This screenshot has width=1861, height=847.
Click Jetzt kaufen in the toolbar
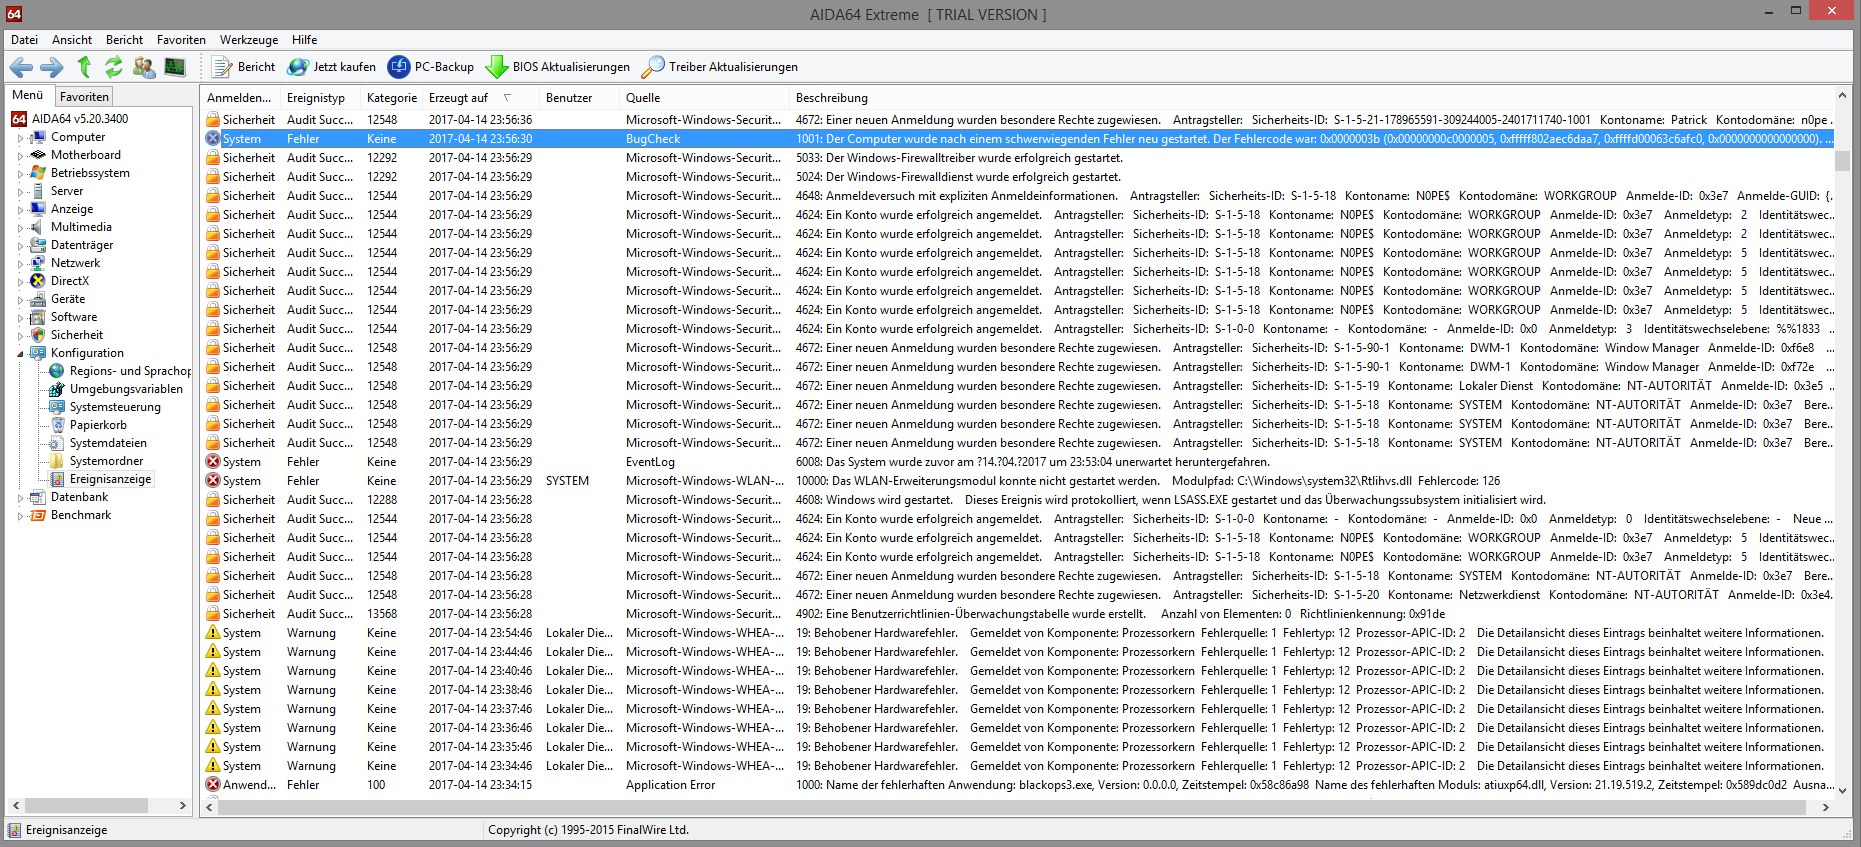tap(332, 67)
